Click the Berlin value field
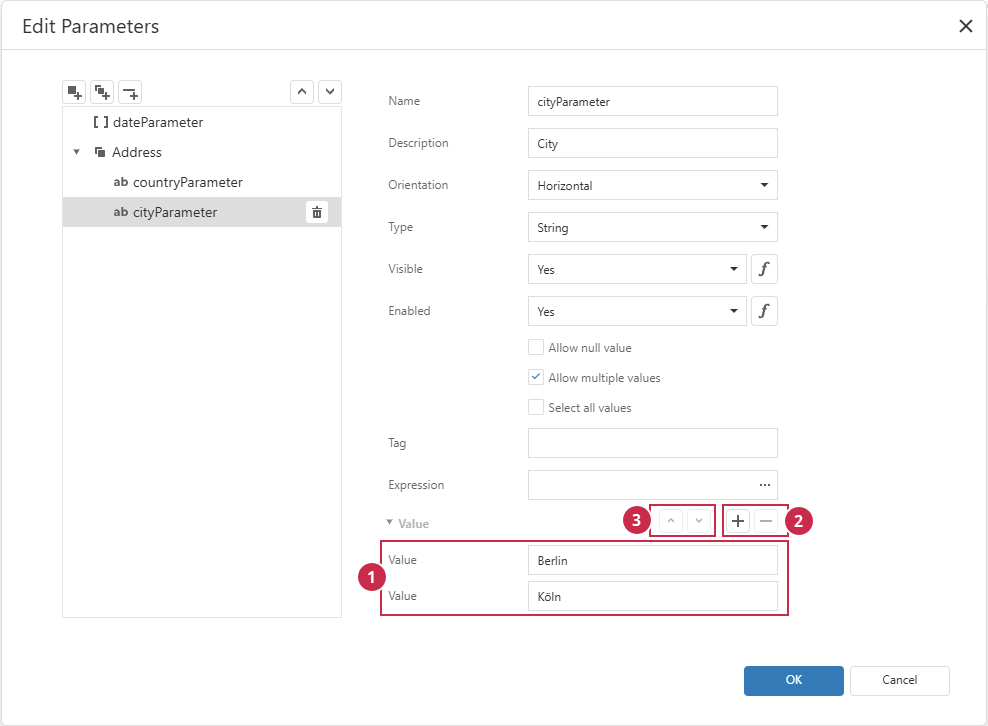 pos(653,560)
